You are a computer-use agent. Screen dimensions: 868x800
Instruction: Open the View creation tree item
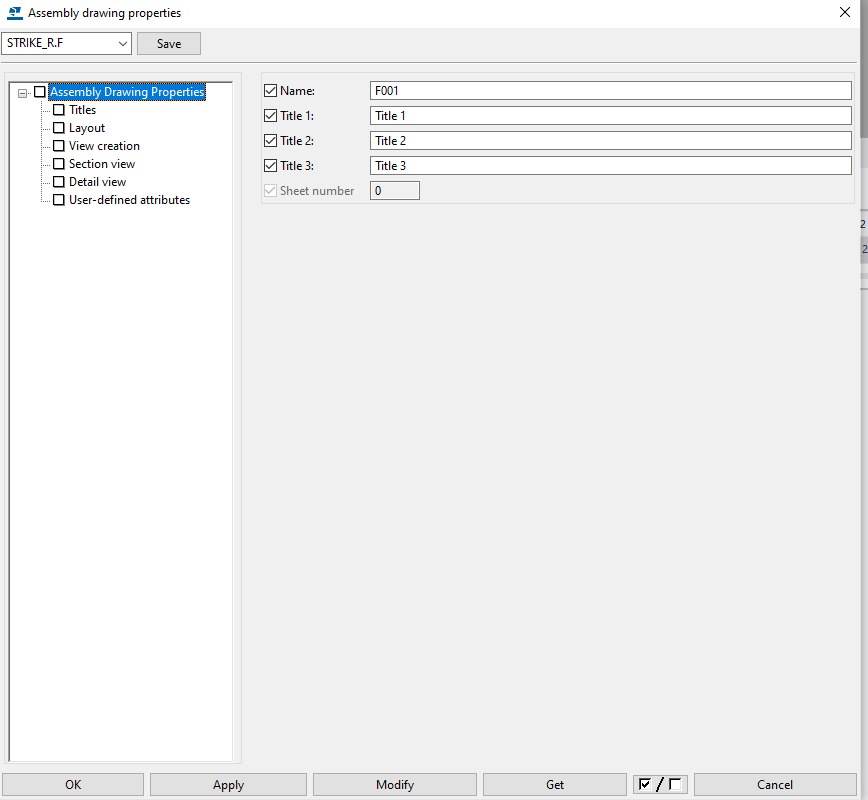(104, 146)
